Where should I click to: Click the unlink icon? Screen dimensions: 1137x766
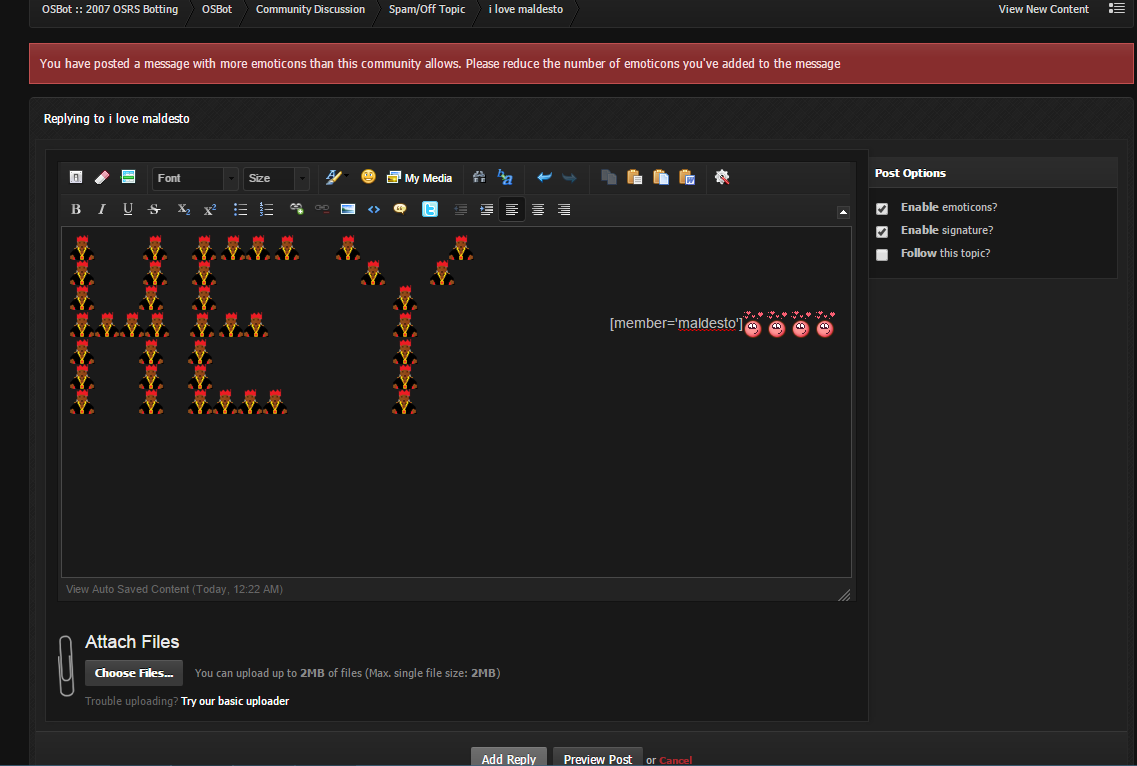pos(322,210)
